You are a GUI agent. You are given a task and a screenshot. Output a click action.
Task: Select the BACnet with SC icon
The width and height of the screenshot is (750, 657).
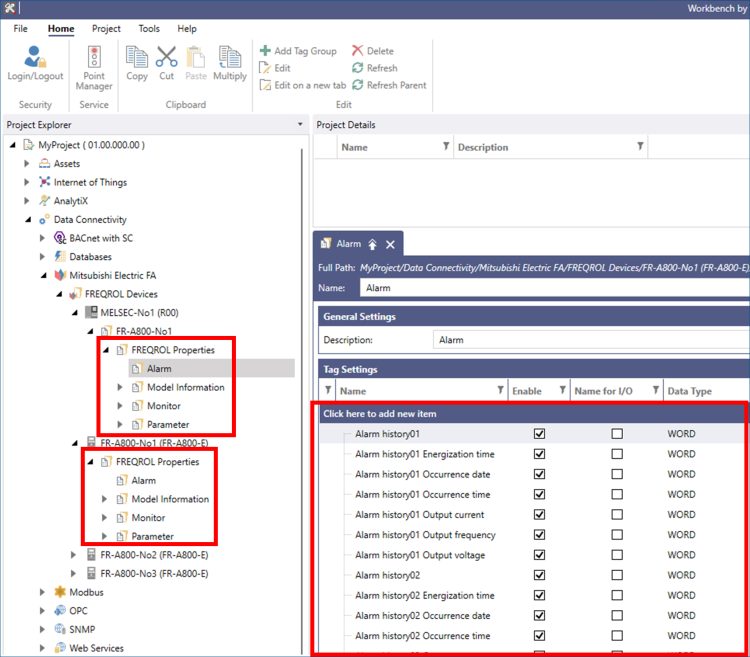[60, 238]
